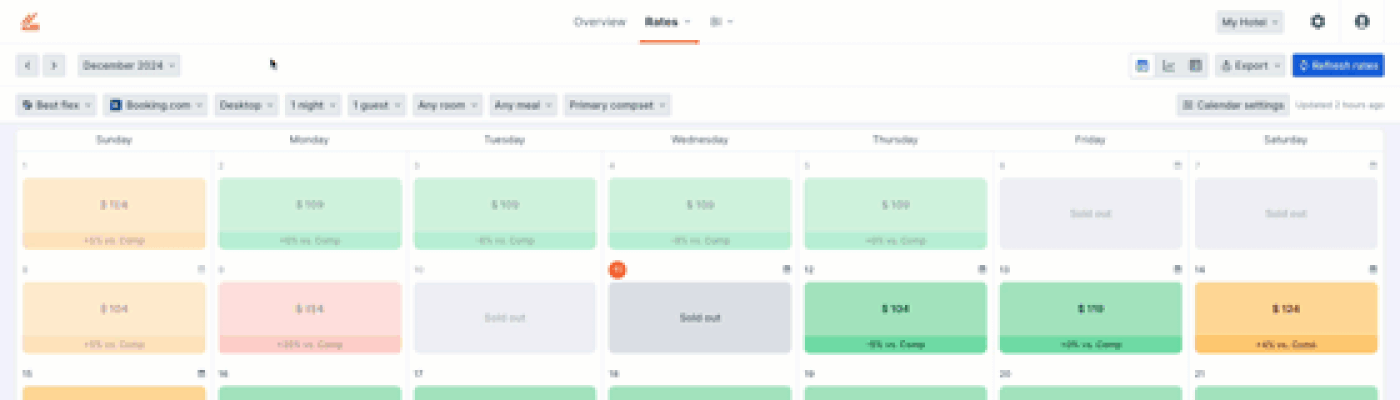Go to previous month arrow
This screenshot has height=400, width=1400.
[28, 66]
